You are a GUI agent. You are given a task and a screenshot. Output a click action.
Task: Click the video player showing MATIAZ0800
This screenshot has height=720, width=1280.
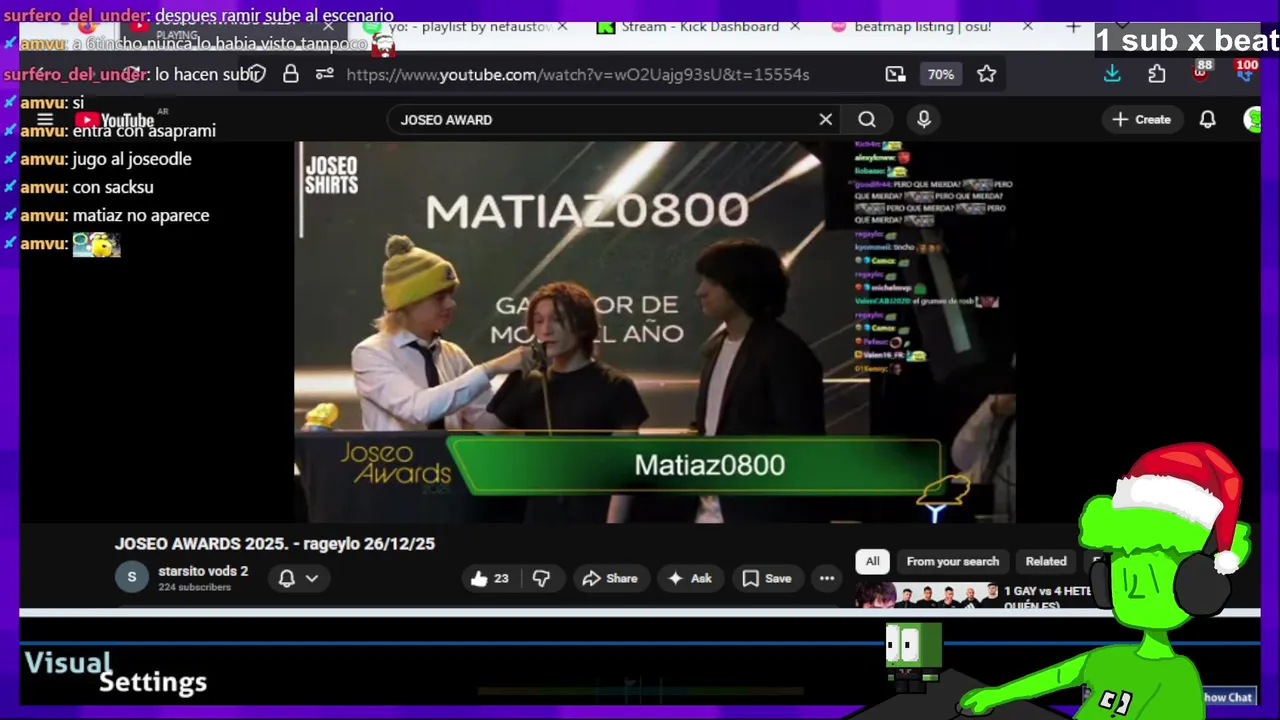(655, 332)
